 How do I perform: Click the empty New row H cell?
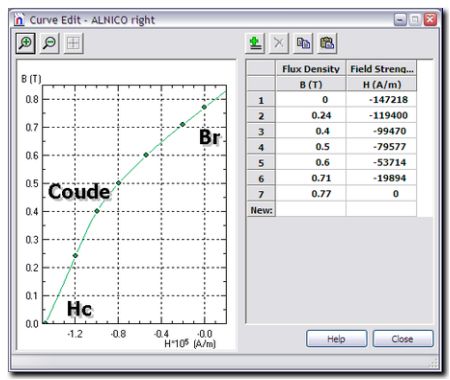(x=381, y=210)
